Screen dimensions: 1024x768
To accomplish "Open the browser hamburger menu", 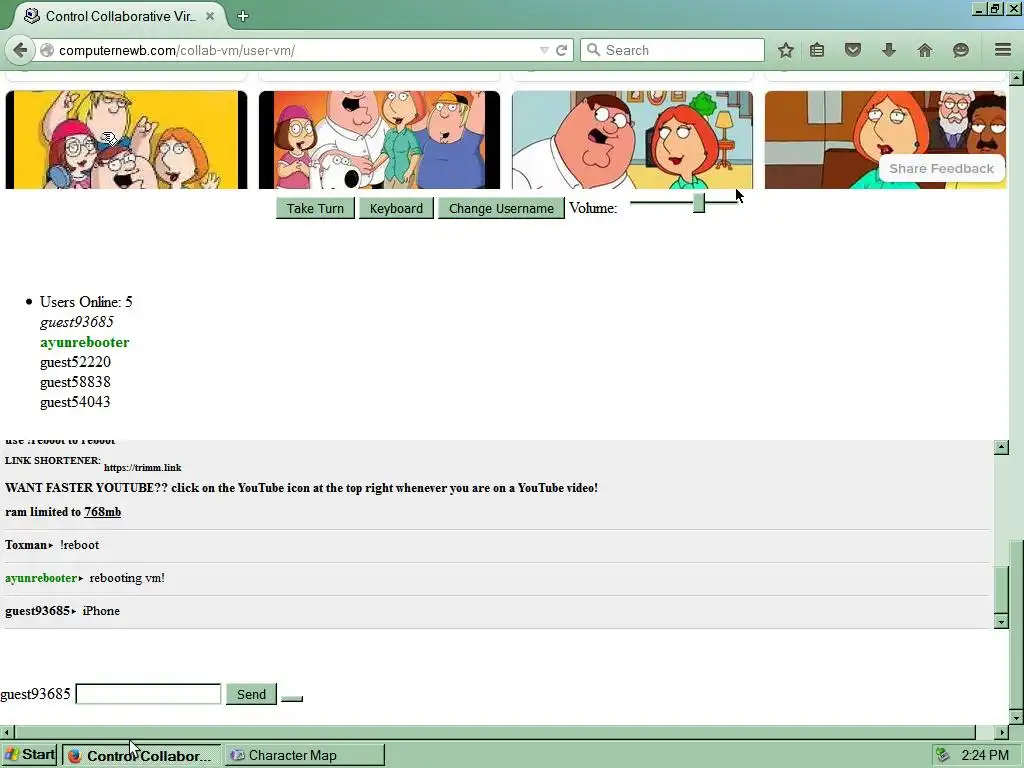I will tap(1003, 50).
